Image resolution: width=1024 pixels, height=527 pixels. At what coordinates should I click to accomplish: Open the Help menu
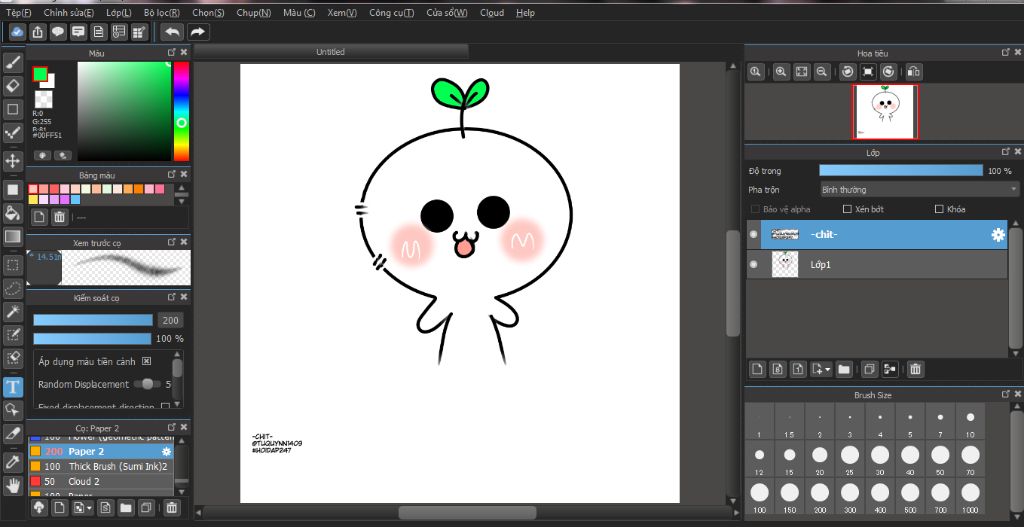(525, 12)
